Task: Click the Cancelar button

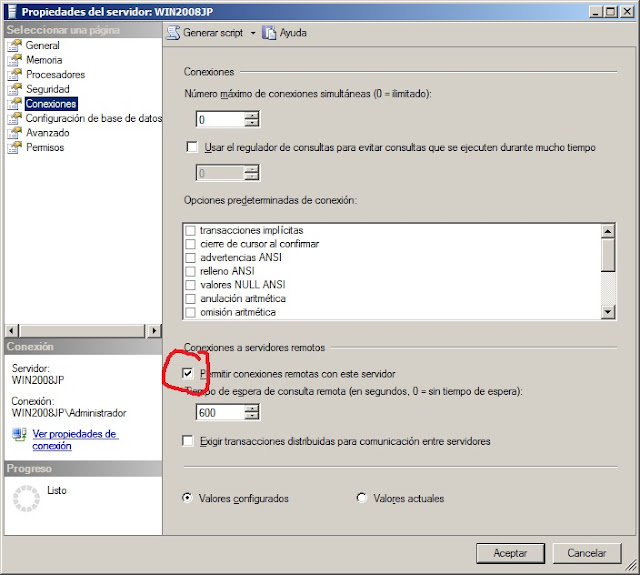Action: 587,553
